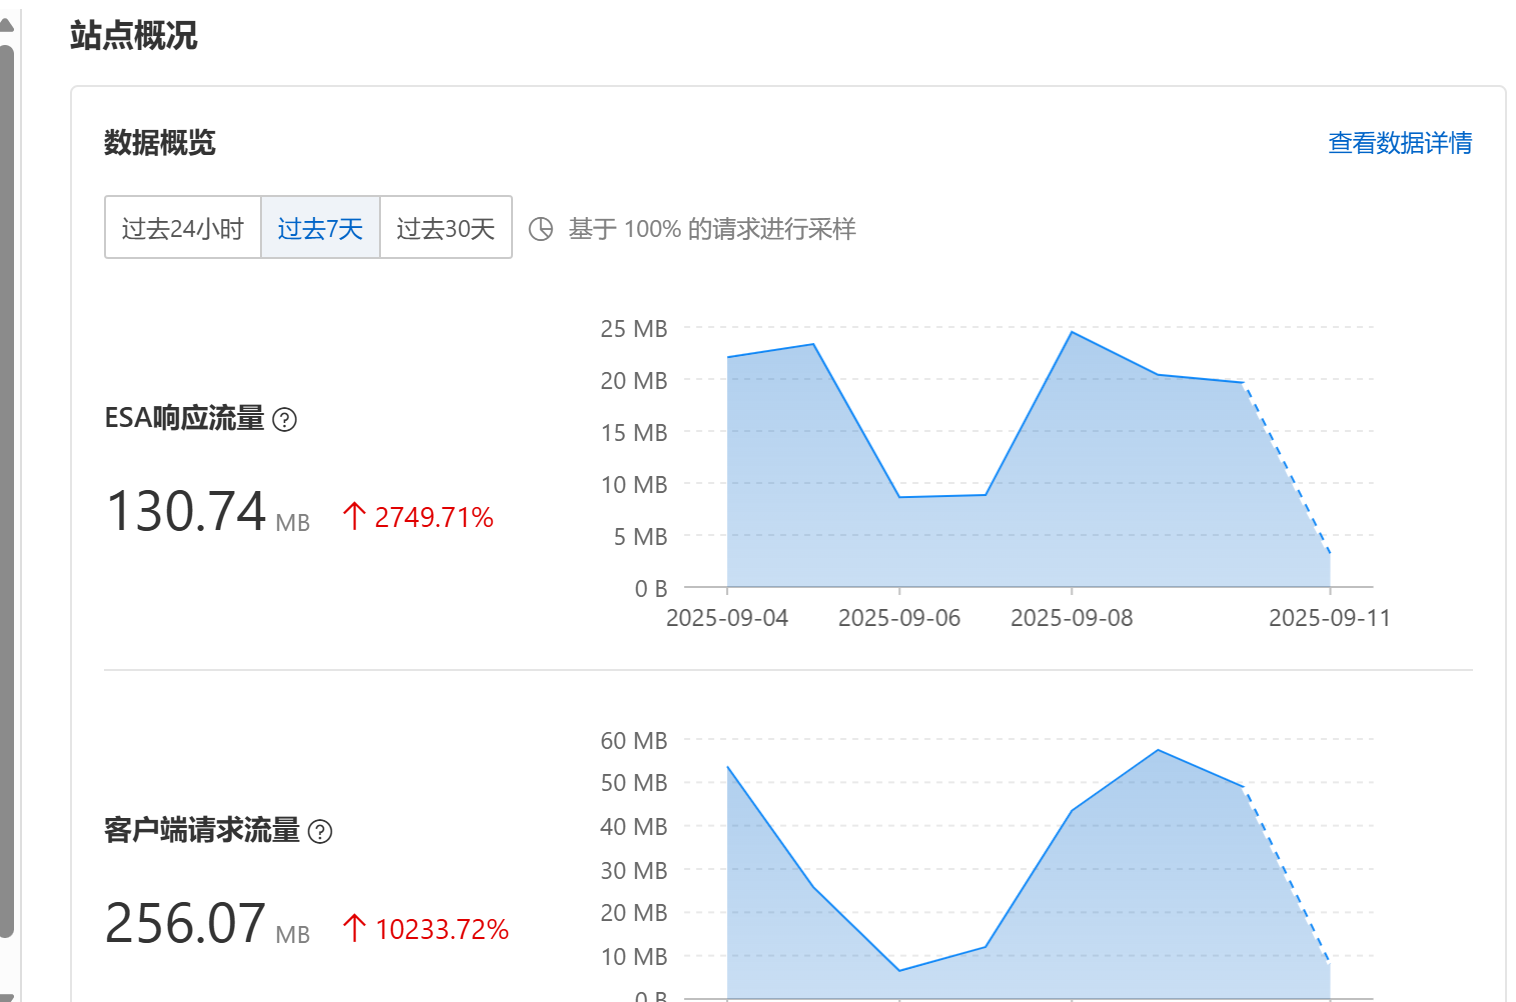This screenshot has height=1002, width=1516.
Task: Click the 256.07 MB traffic value
Action: coord(208,924)
